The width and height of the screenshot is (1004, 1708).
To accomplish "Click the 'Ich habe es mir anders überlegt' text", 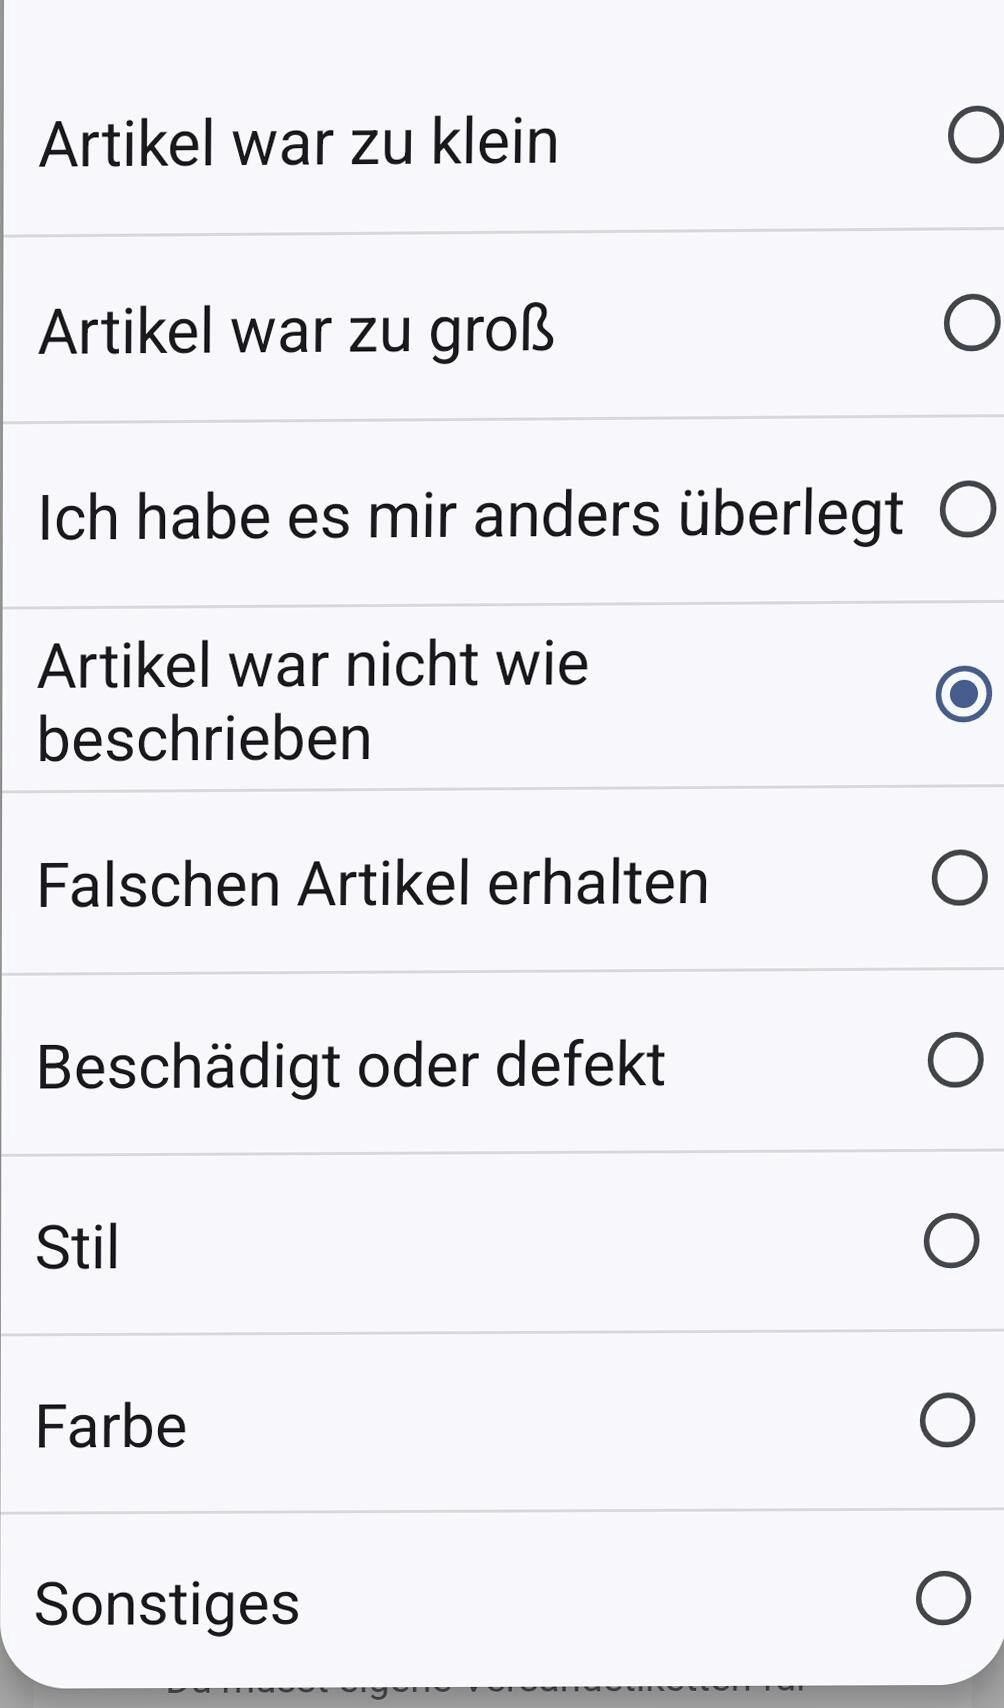I will [x=470, y=517].
